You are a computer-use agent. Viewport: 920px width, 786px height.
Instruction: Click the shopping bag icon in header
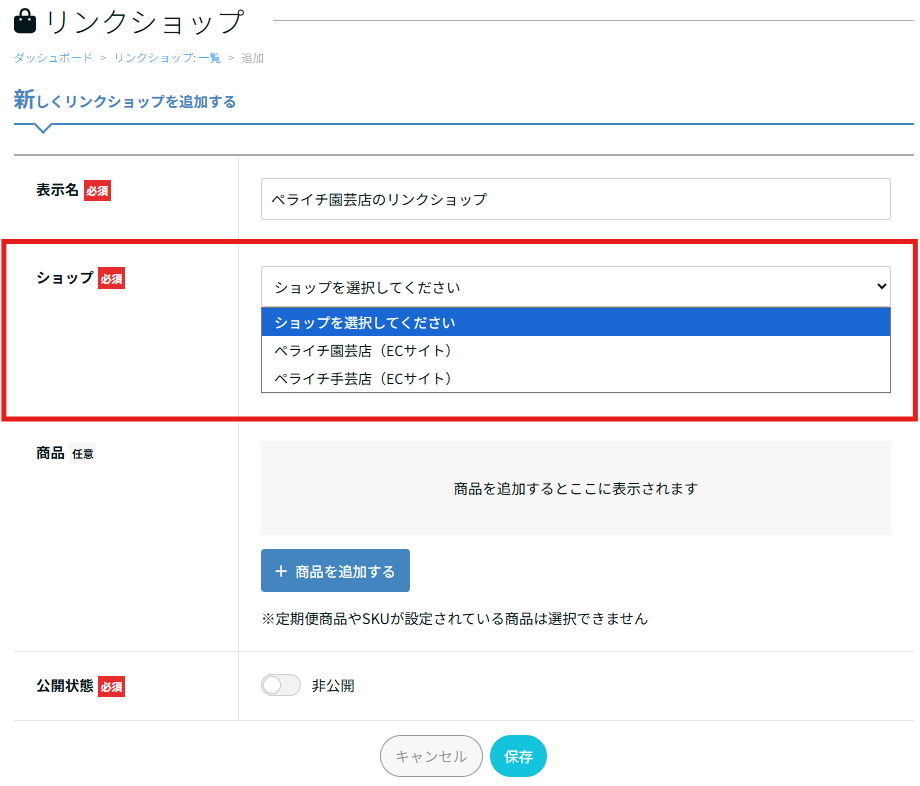(25, 22)
